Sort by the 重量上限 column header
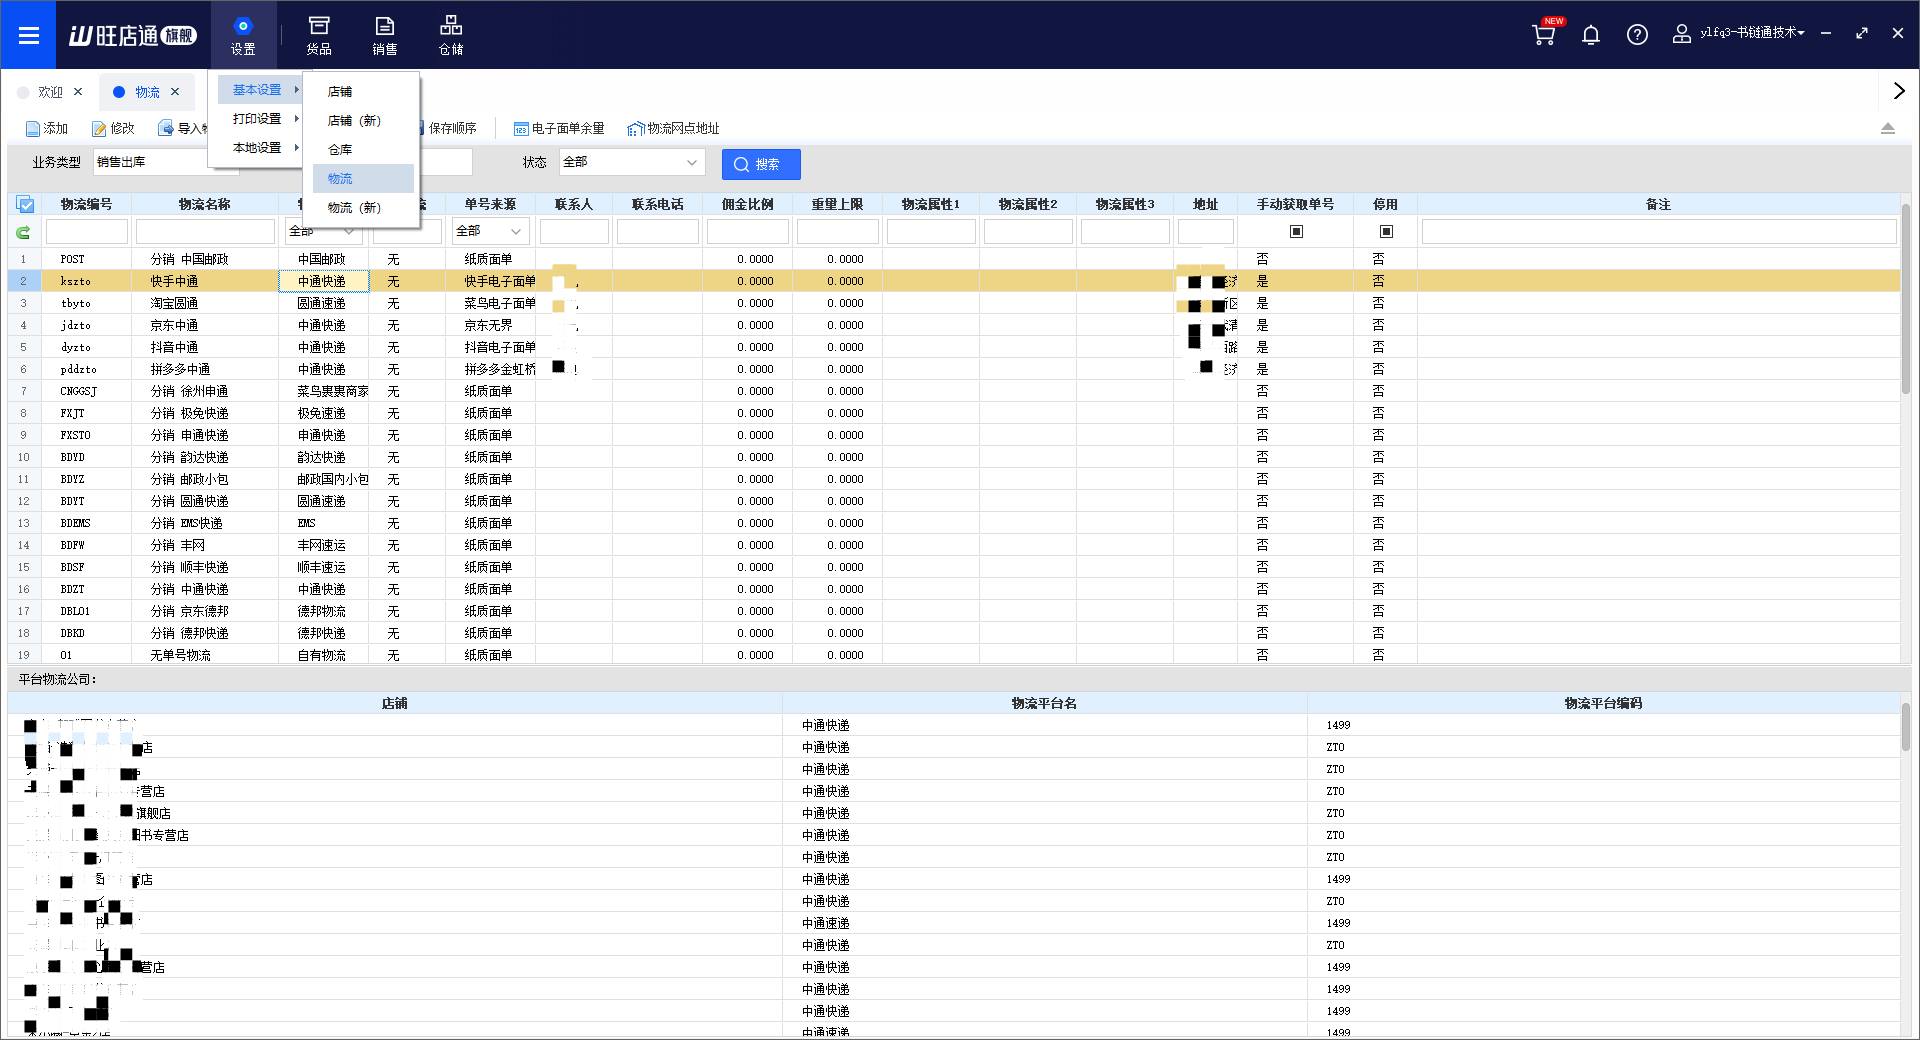 (x=837, y=204)
